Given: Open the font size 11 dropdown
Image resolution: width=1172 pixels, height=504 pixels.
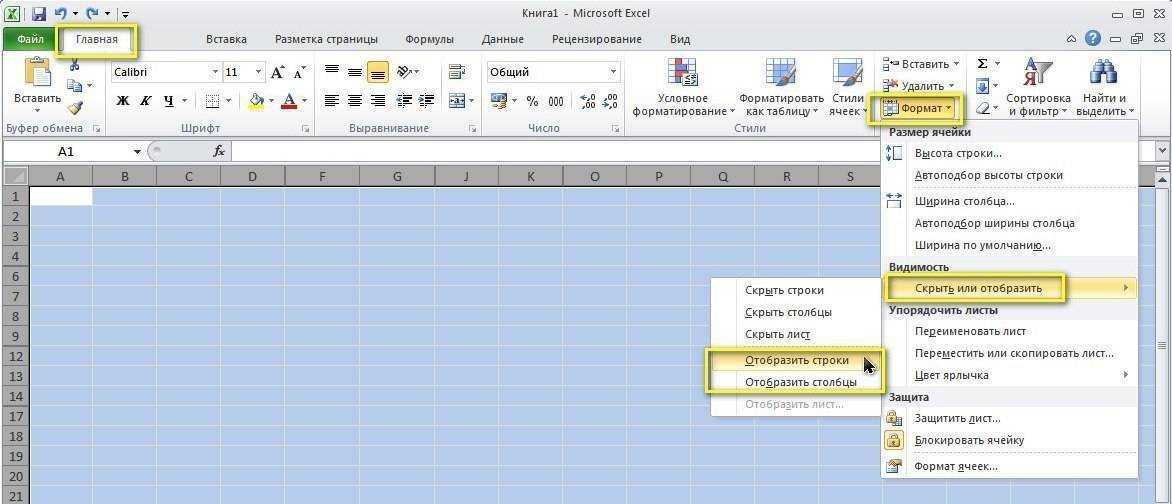Looking at the screenshot, I should [x=259, y=73].
